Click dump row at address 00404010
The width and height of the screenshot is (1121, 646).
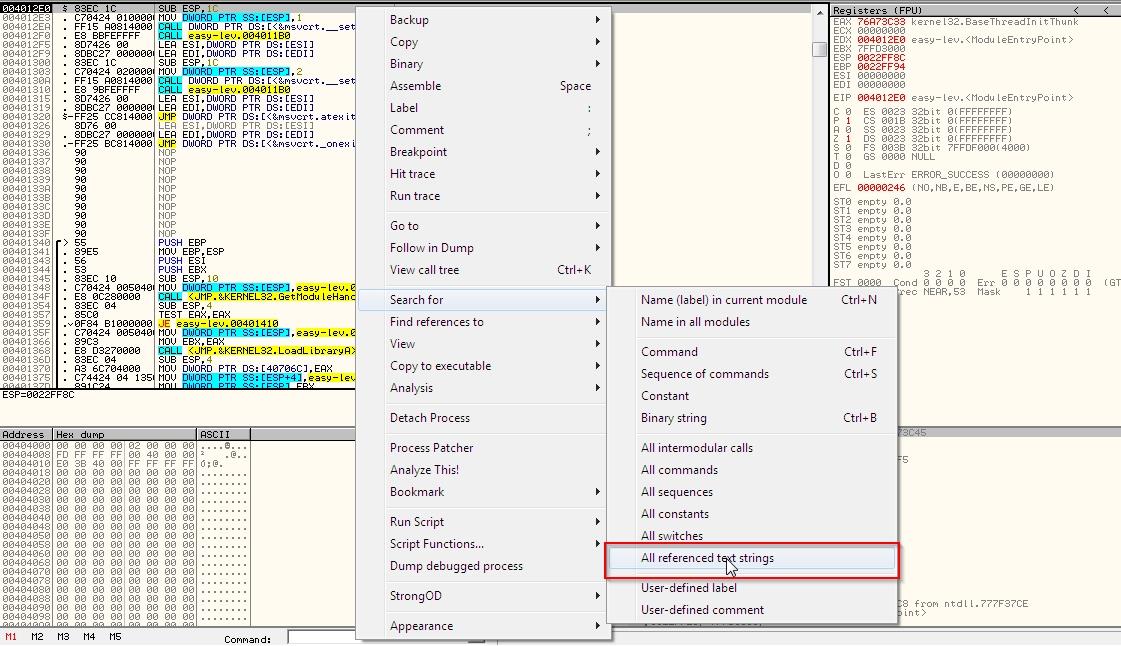pos(125,463)
